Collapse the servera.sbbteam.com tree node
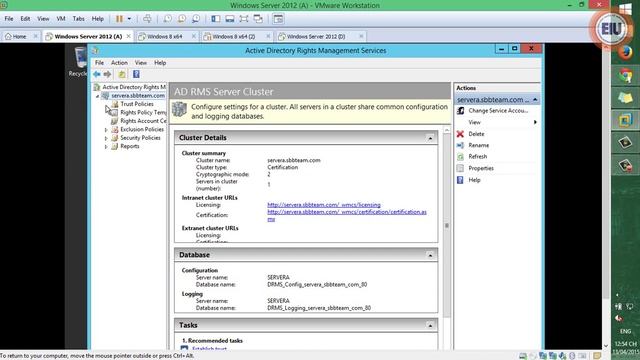 tap(98, 96)
